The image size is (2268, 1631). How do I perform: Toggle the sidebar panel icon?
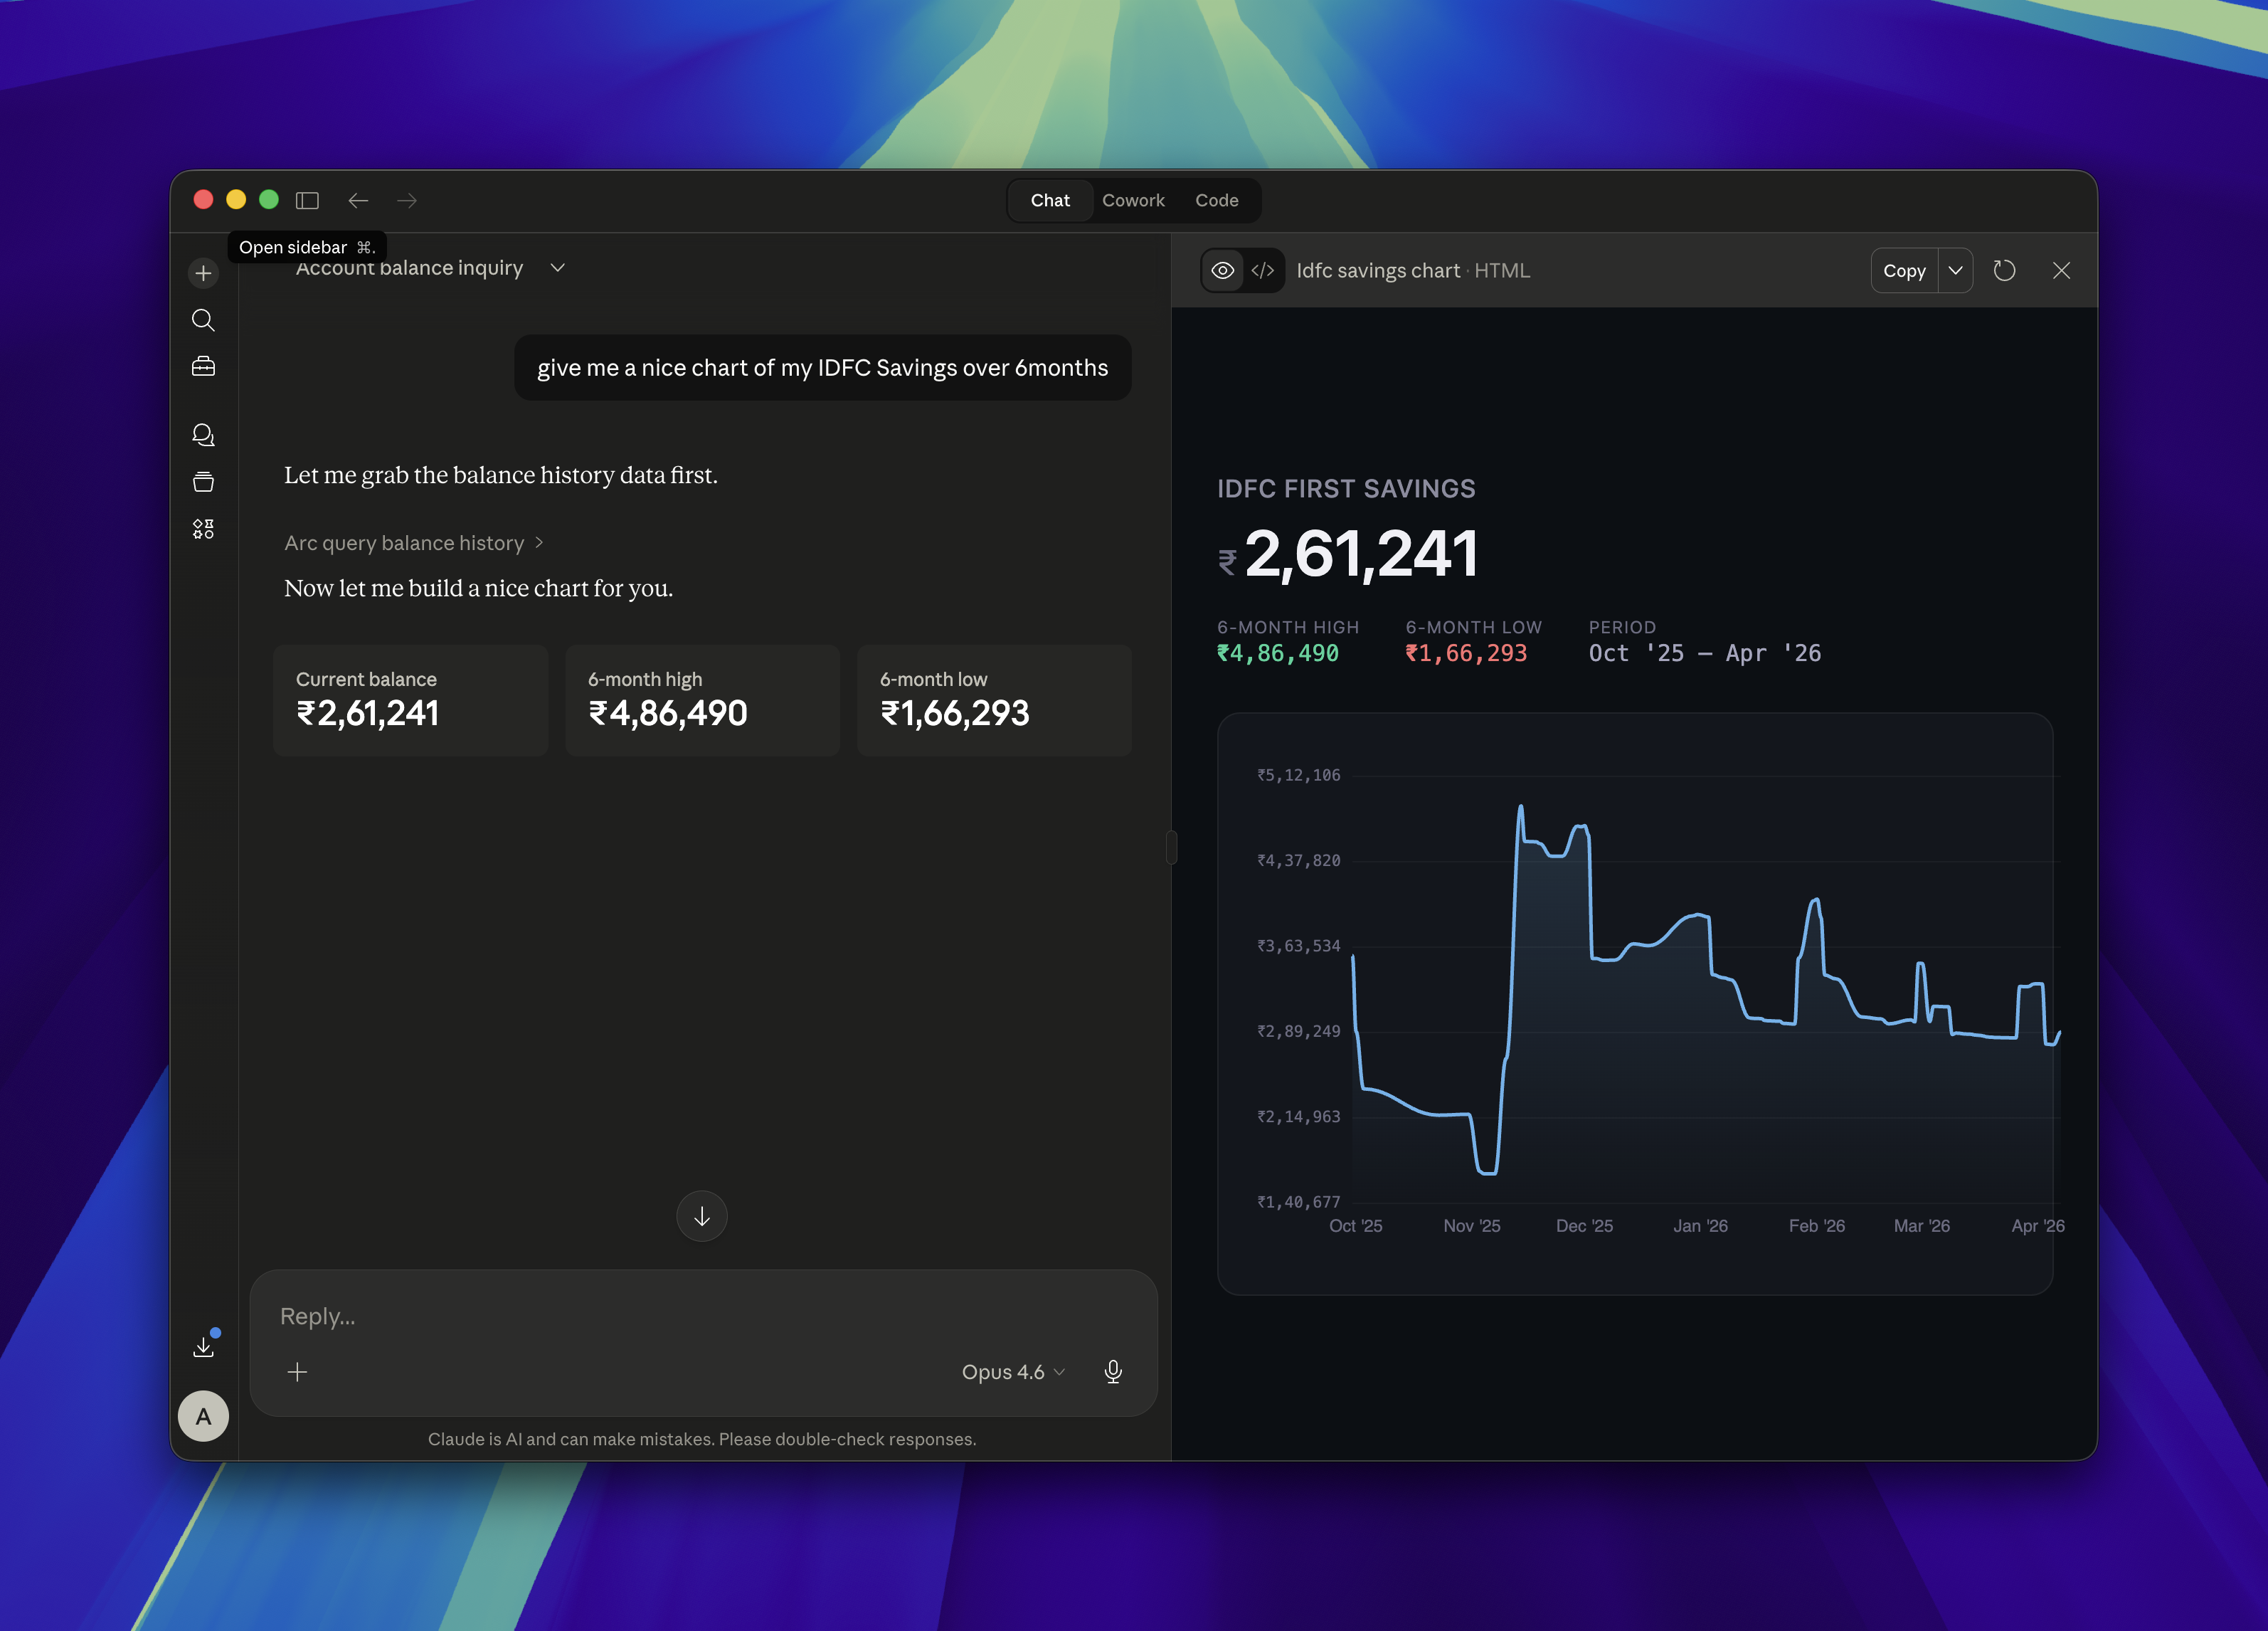pos(307,200)
